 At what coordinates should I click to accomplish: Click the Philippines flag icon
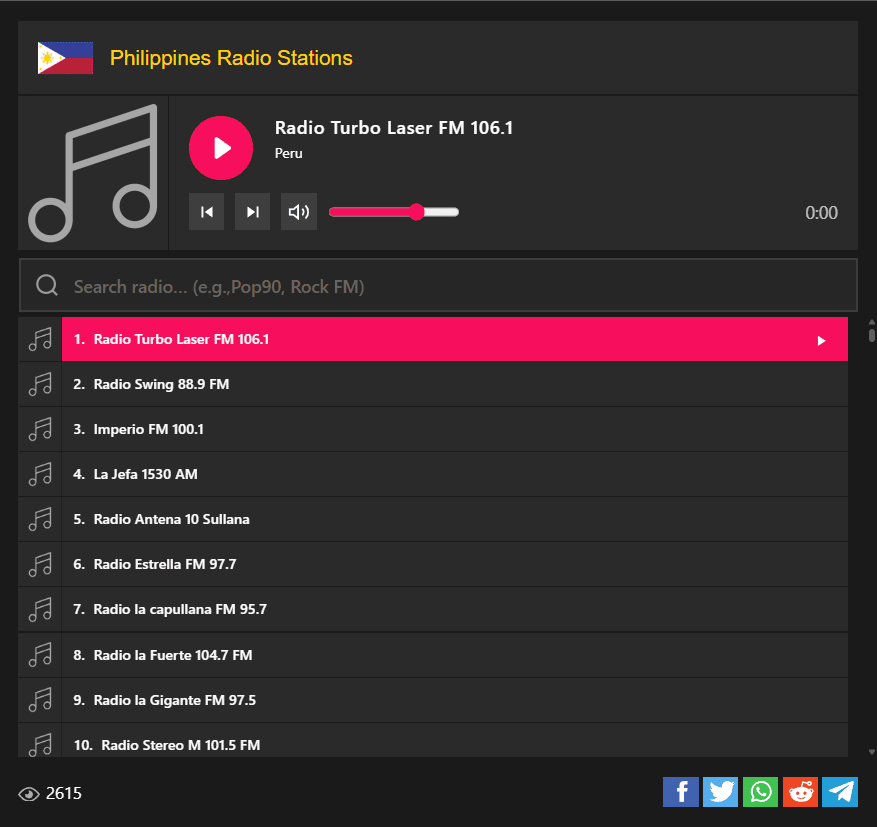coord(65,58)
